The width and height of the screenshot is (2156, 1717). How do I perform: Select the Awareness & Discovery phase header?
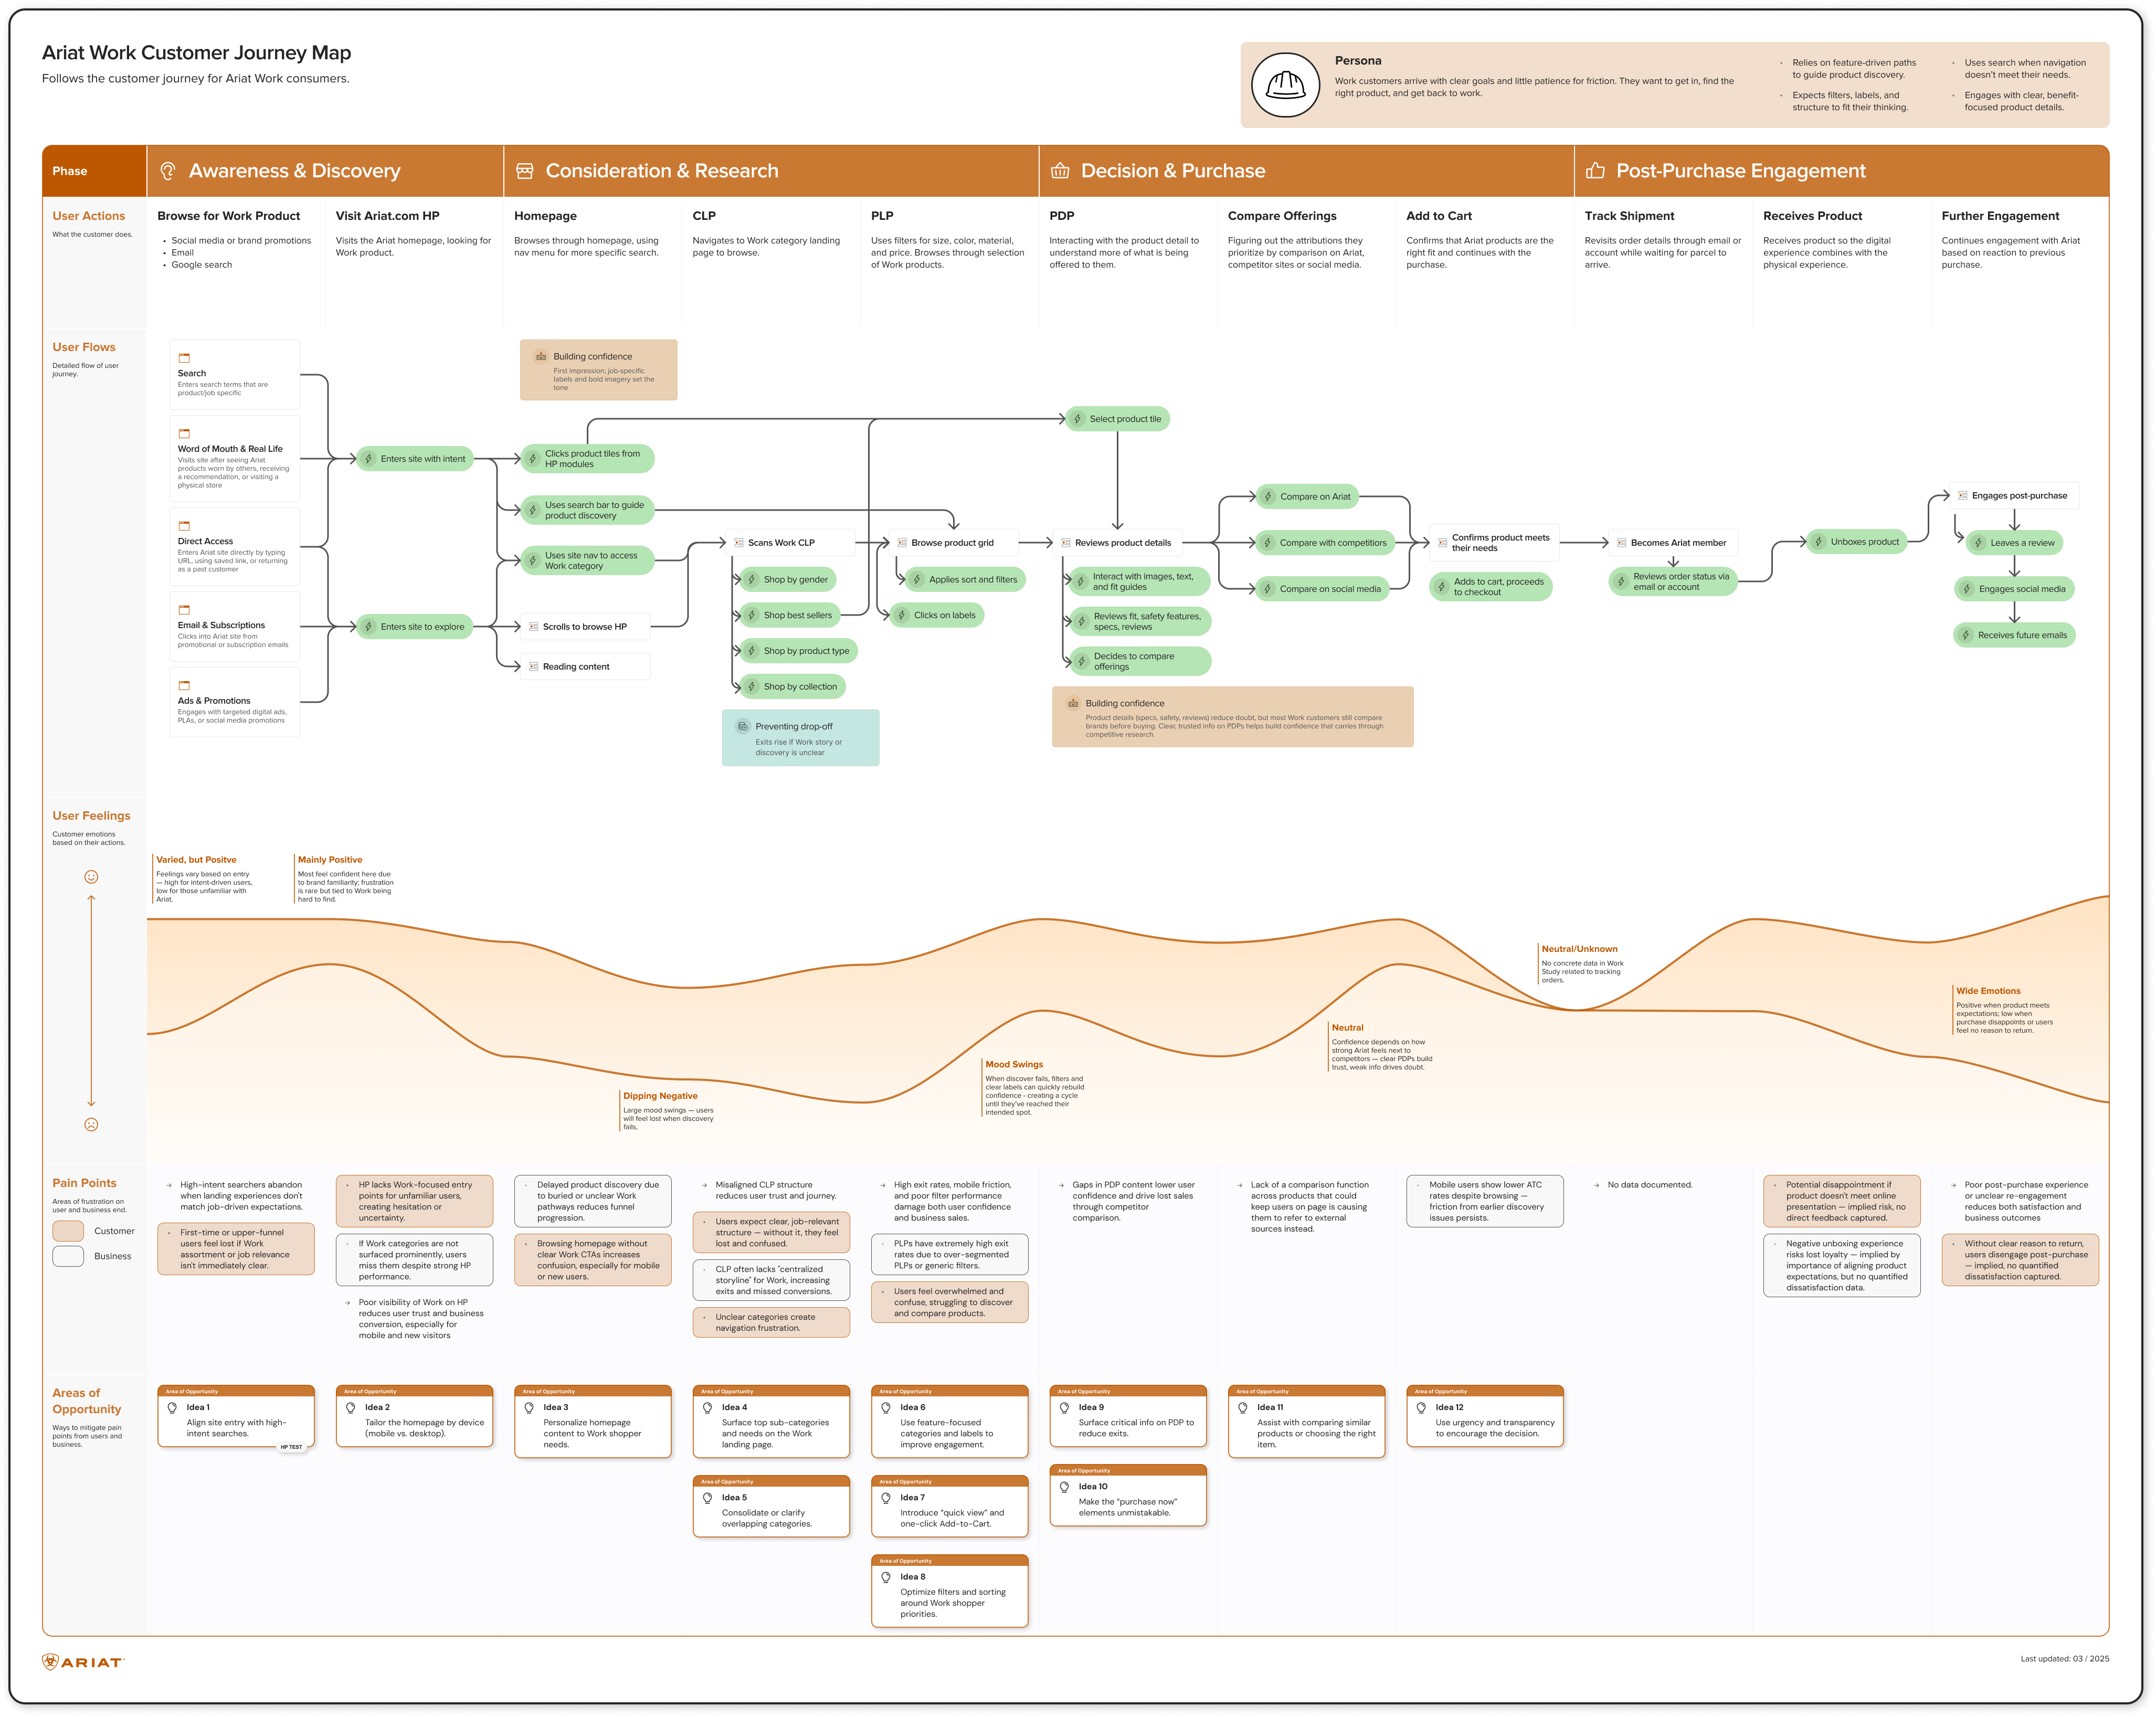[x=325, y=171]
